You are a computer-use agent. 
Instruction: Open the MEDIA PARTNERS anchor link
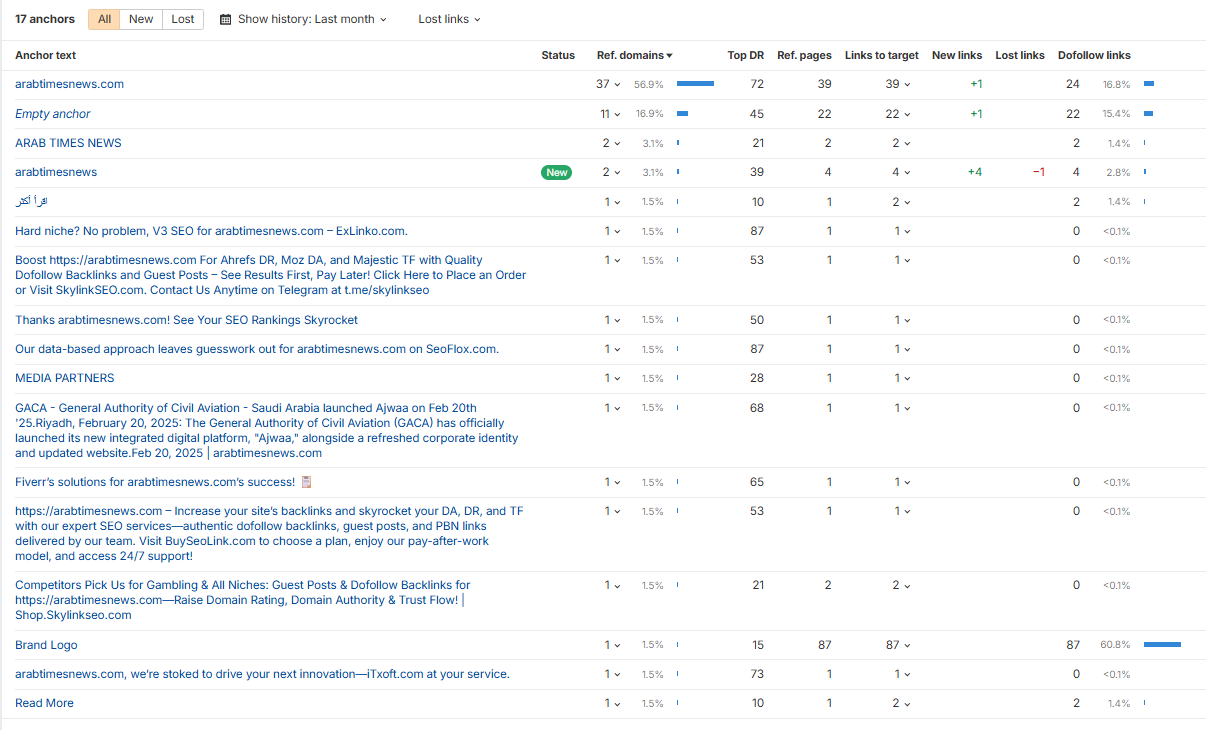64,378
